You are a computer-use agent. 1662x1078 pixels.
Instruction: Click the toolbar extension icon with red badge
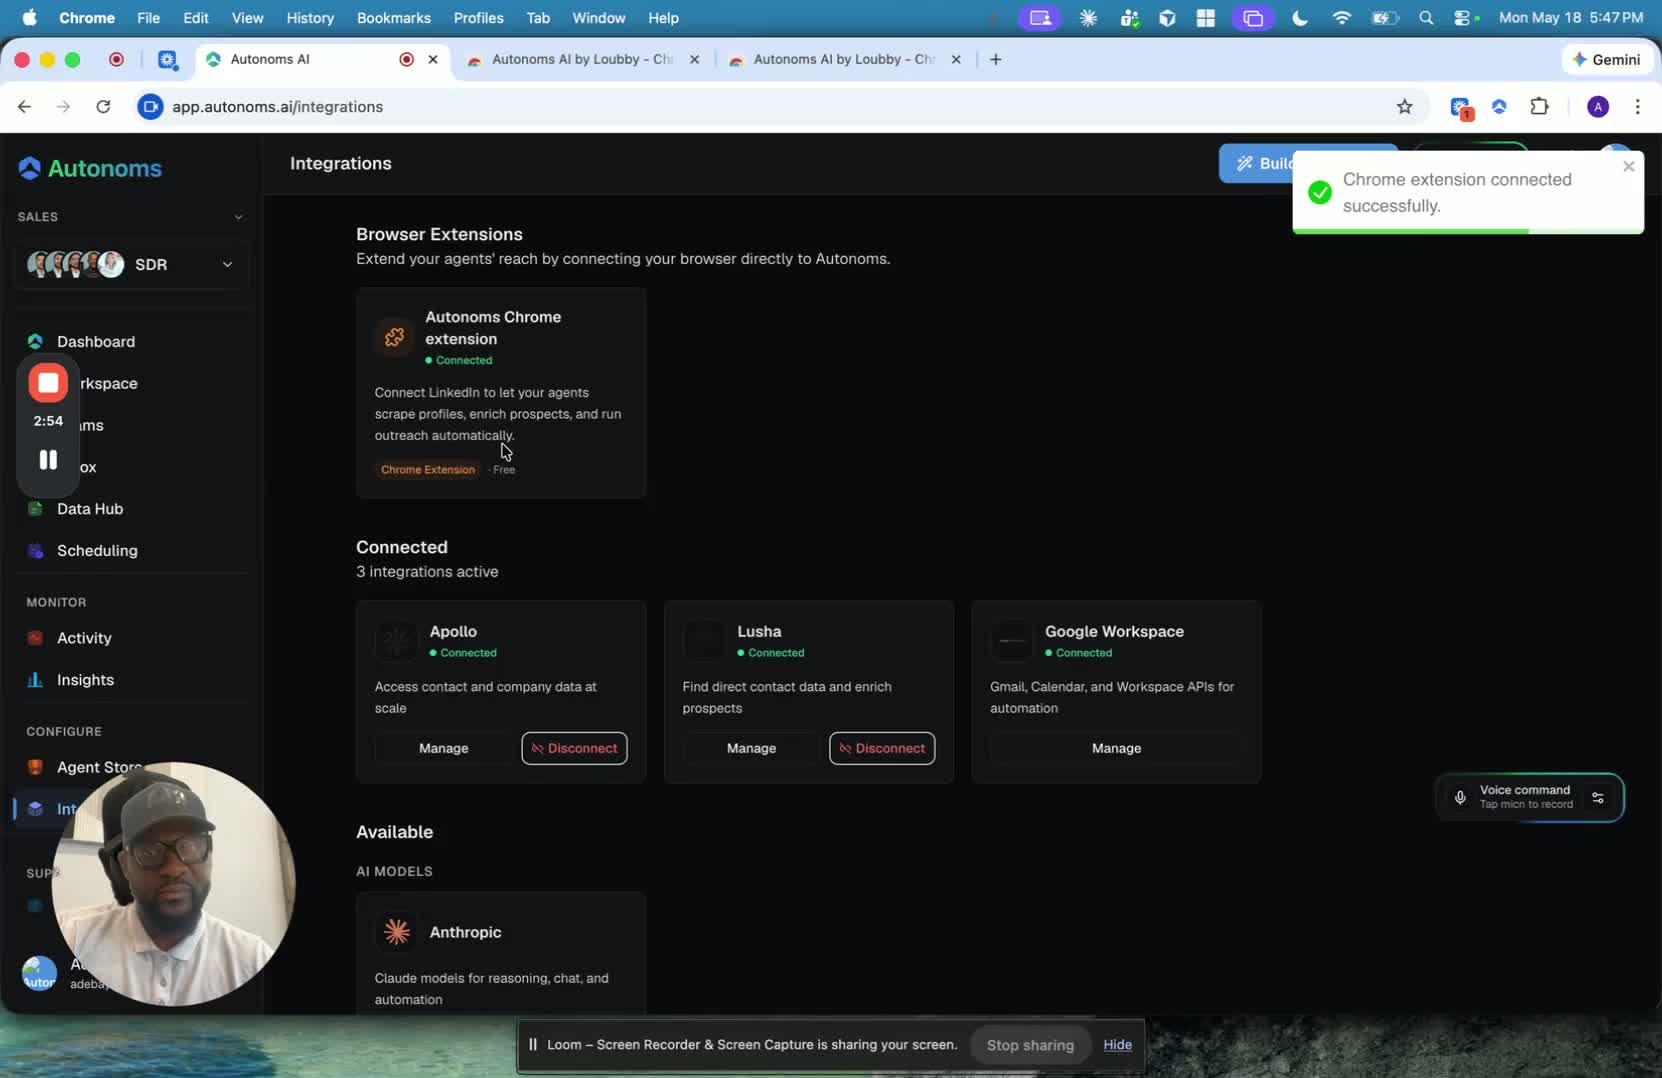point(1461,108)
